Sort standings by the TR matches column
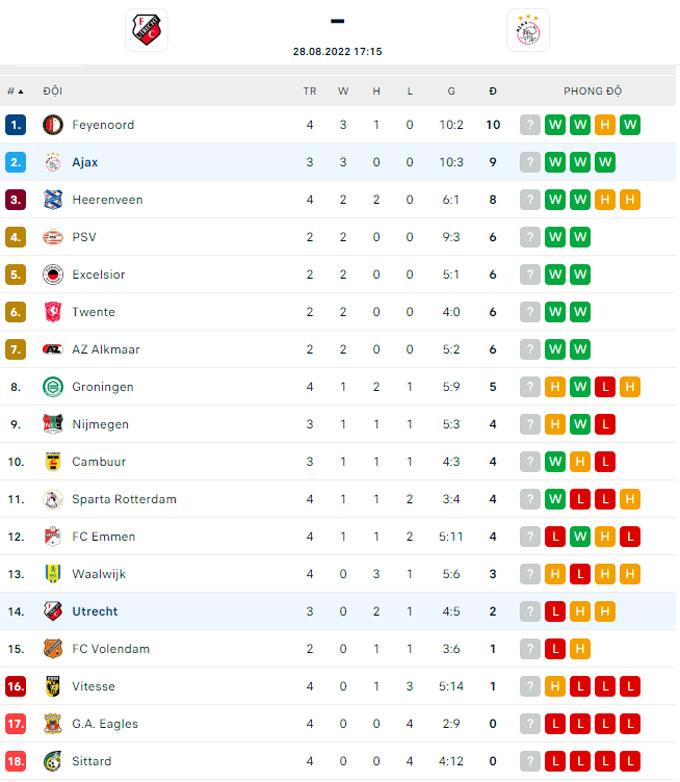 pos(310,91)
